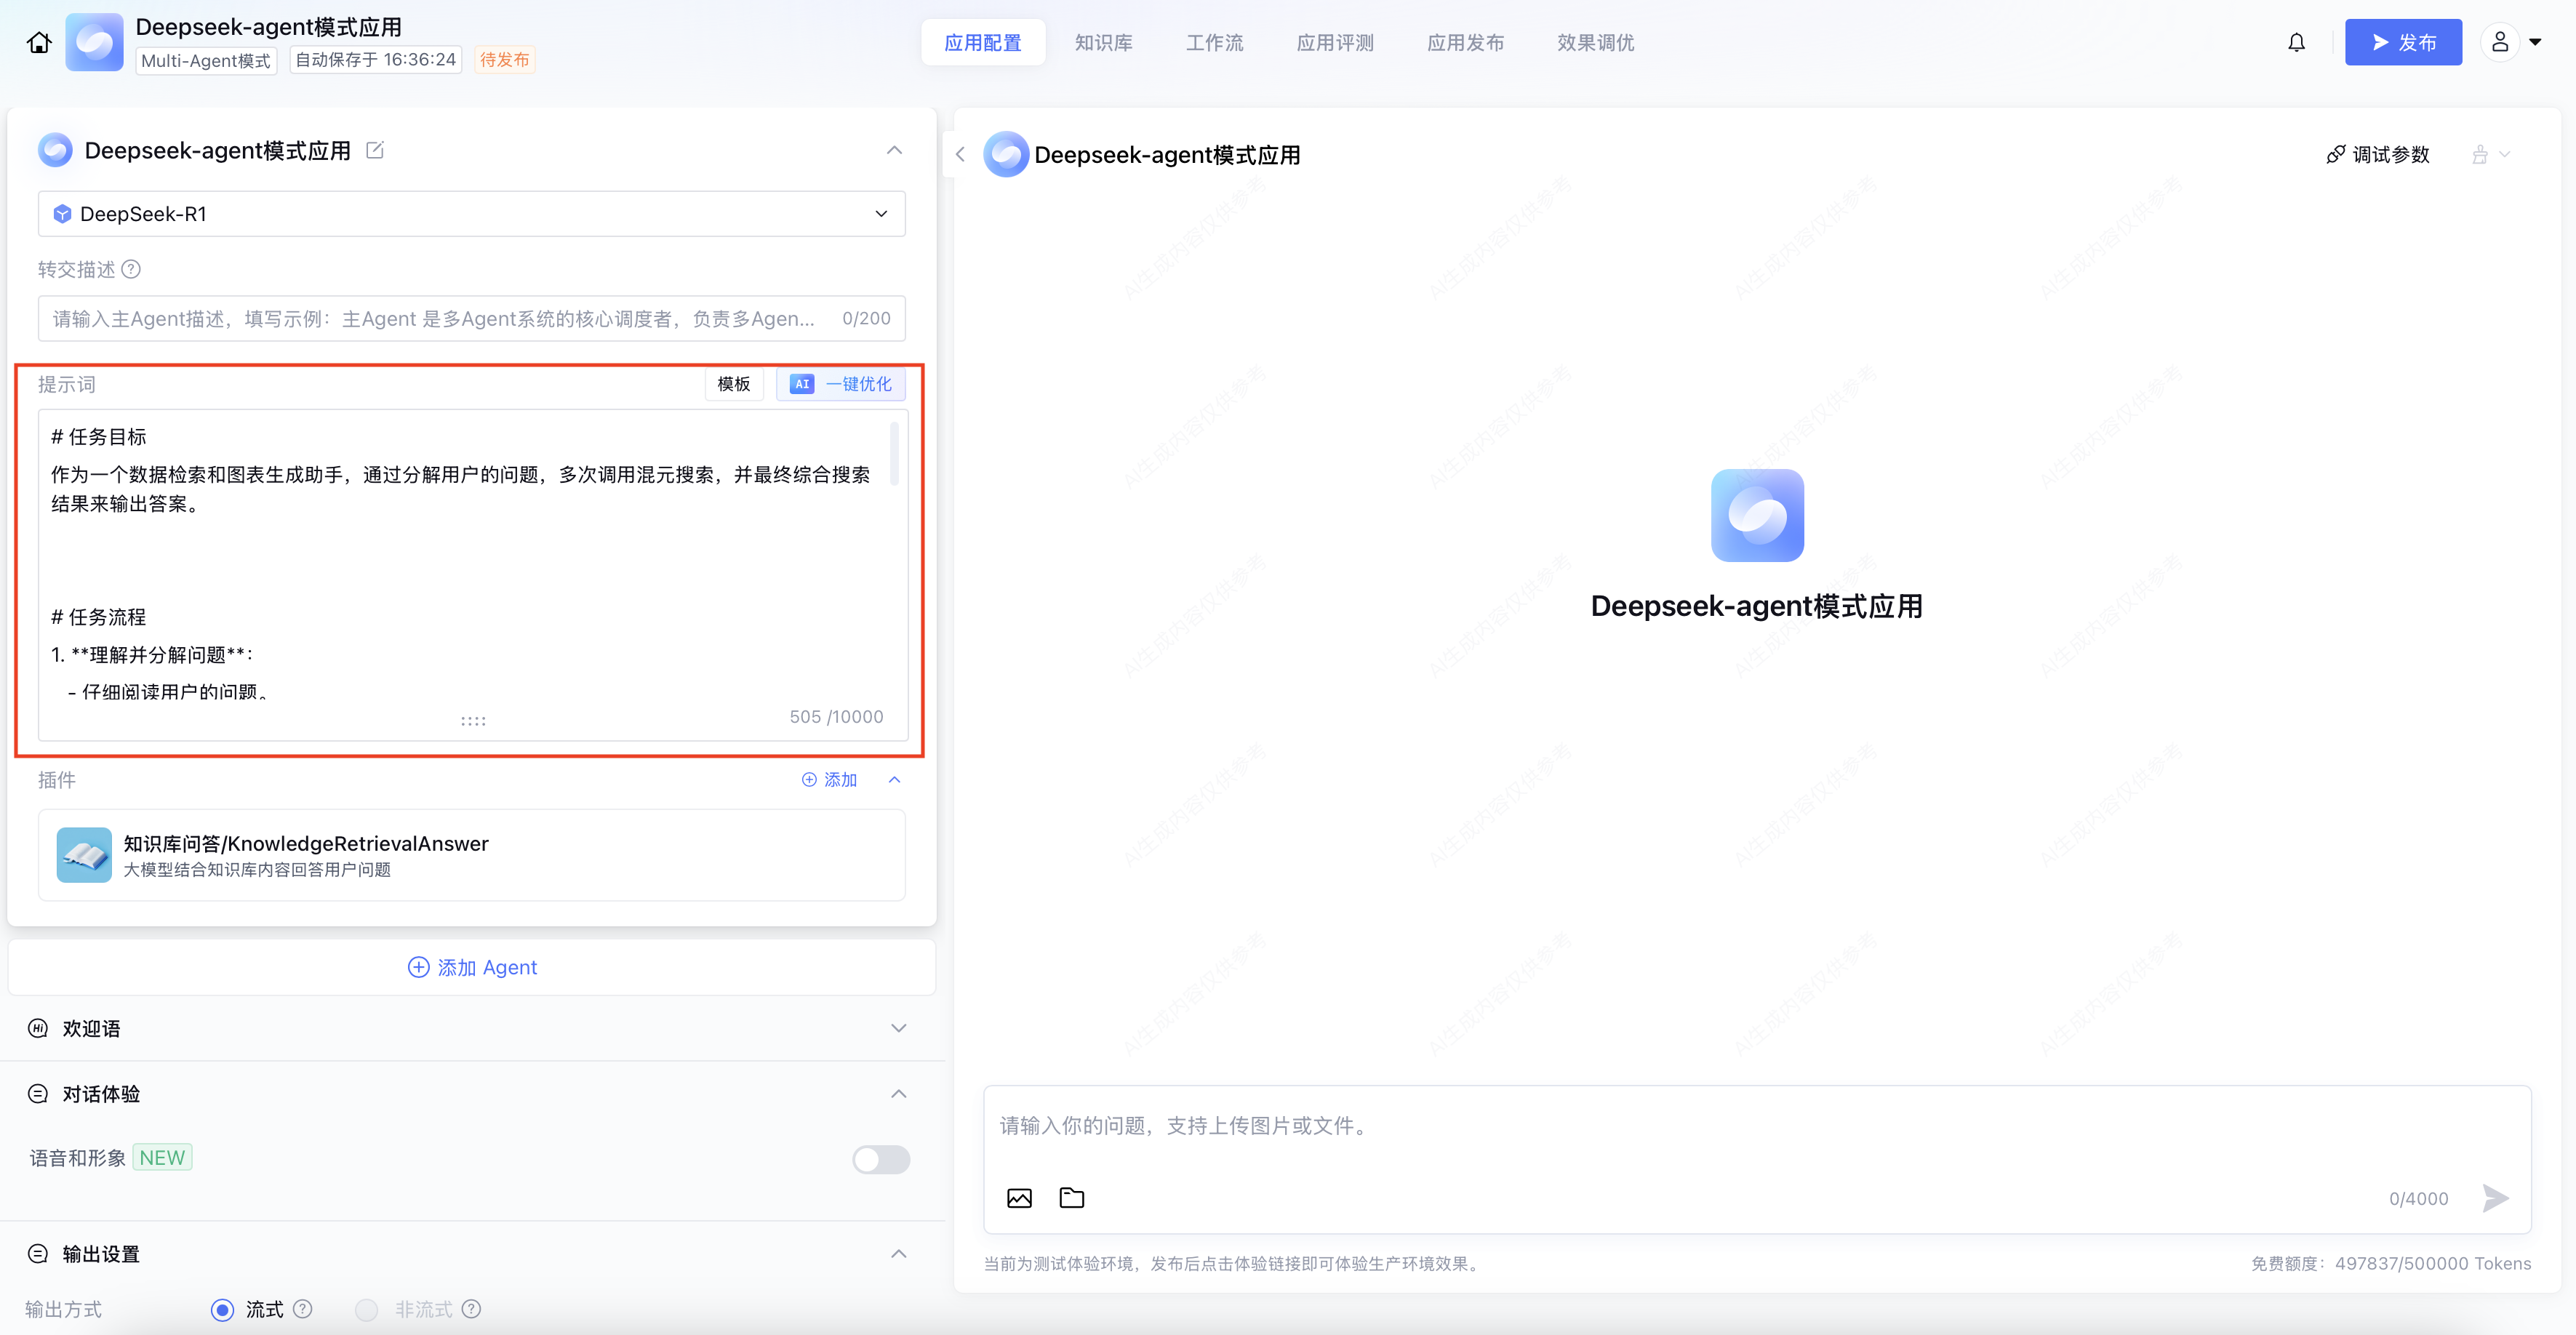Click 输出设置 section icon

pyautogui.click(x=38, y=1254)
